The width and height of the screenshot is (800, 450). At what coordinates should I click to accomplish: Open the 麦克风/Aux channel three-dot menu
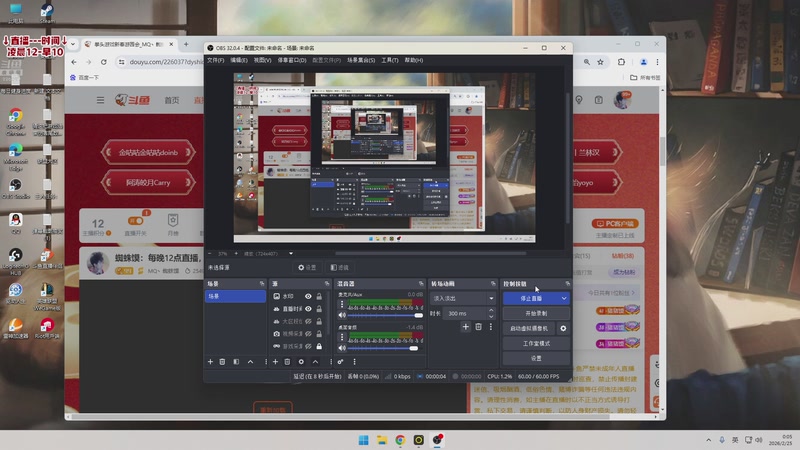point(342,305)
